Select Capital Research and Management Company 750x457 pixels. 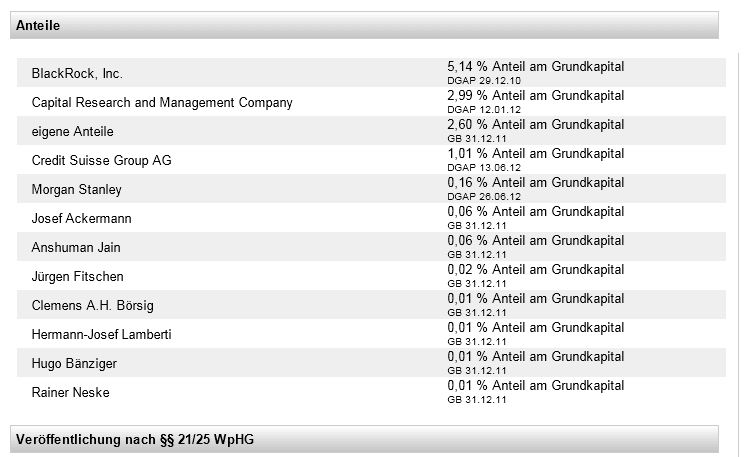coord(162,102)
